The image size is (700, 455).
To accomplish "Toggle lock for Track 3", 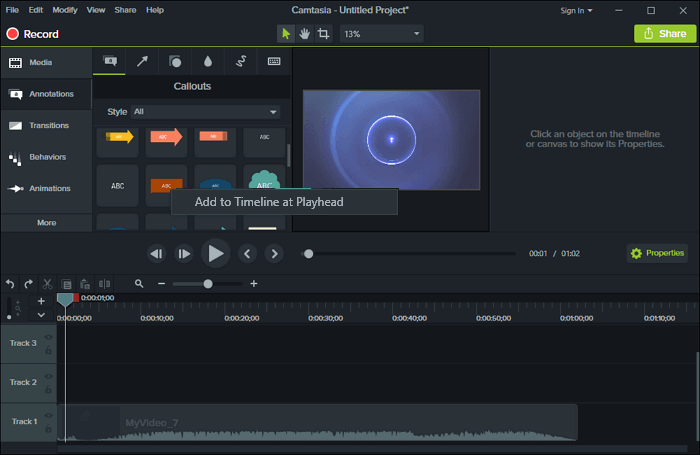I will 48,350.
